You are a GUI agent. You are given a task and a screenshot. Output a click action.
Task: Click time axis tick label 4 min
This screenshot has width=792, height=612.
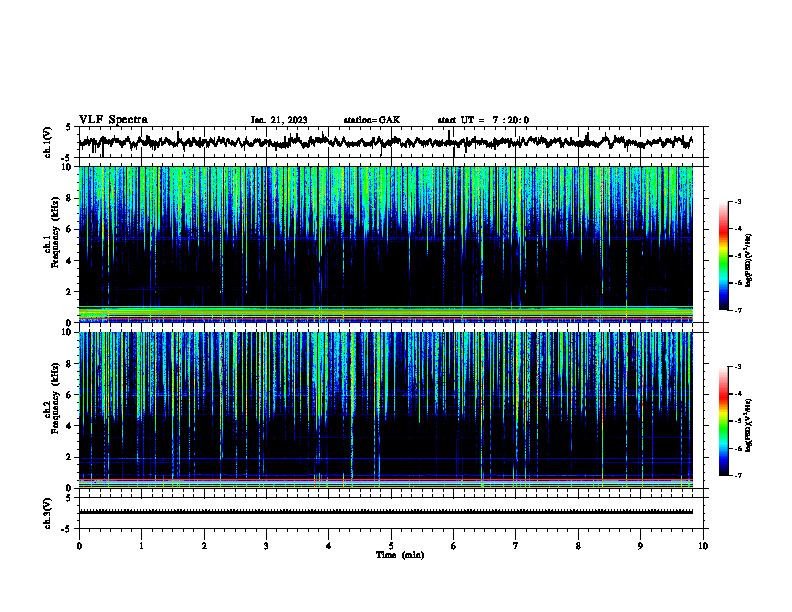pos(328,546)
